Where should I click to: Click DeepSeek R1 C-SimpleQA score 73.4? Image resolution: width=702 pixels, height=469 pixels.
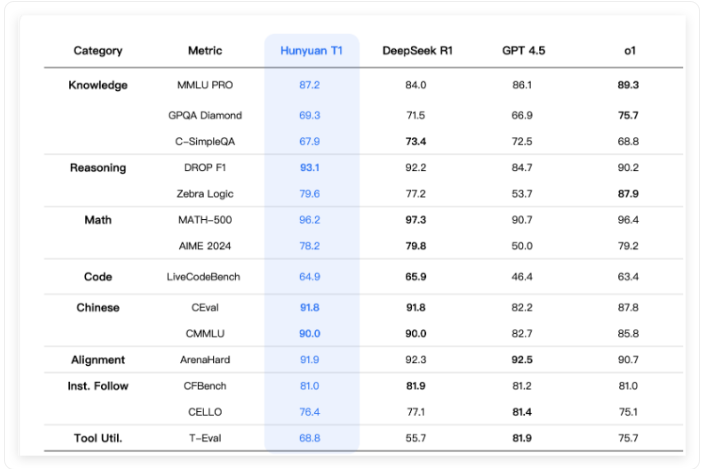[x=415, y=141]
